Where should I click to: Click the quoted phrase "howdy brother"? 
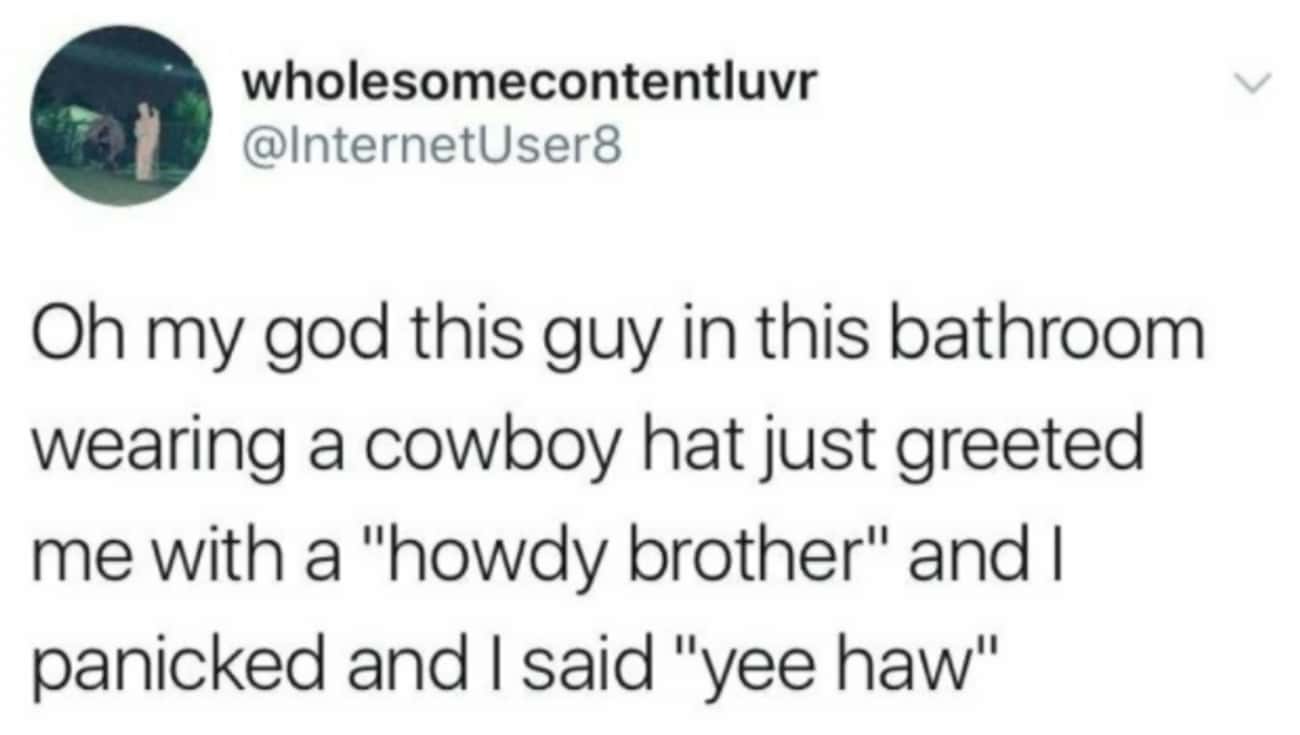point(594,581)
